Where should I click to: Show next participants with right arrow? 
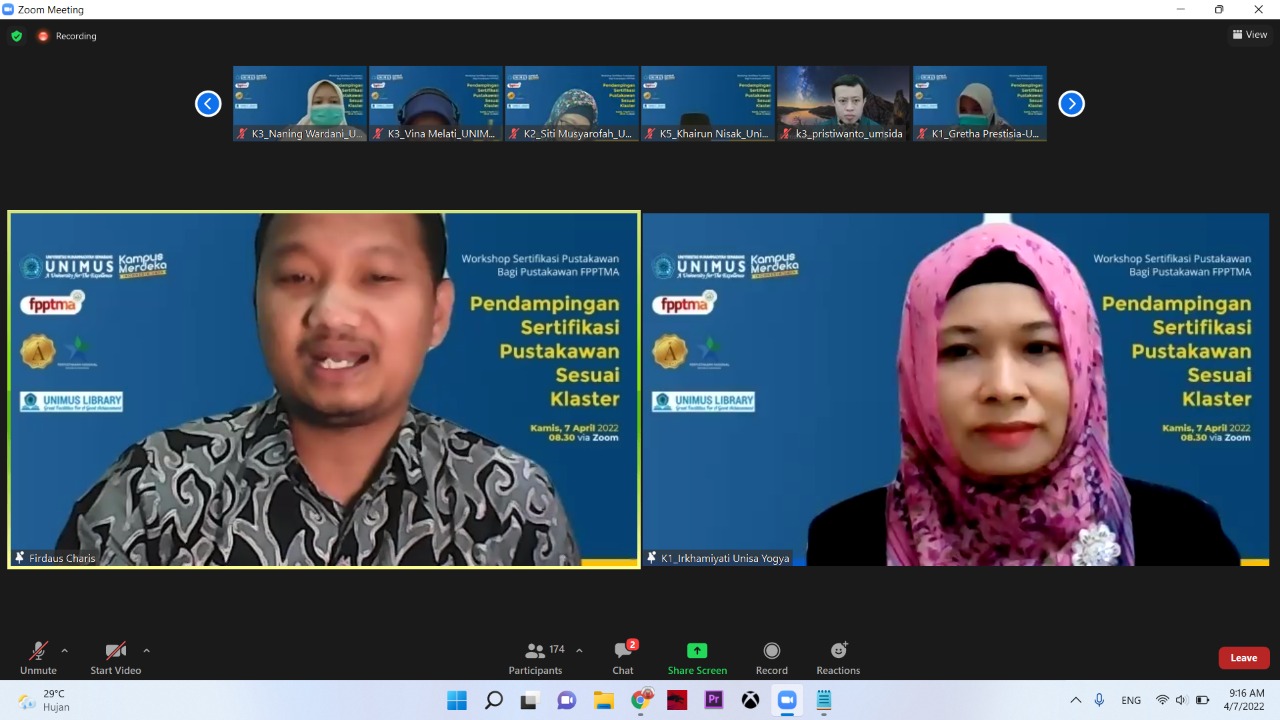pos(1071,103)
